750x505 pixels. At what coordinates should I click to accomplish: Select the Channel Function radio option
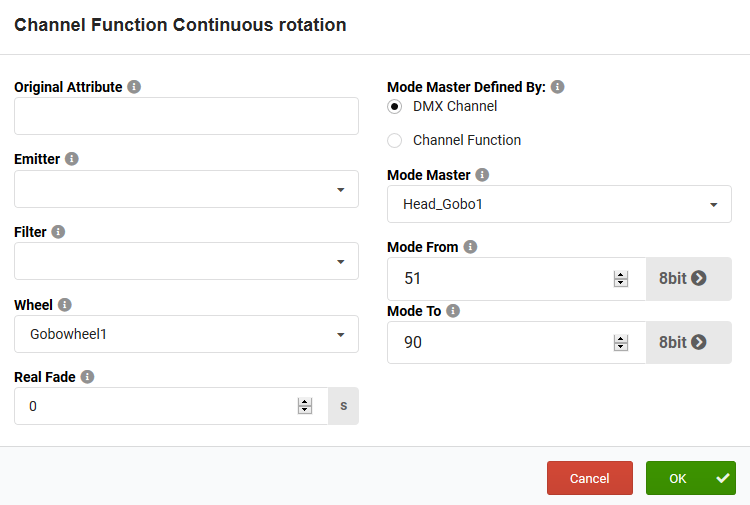click(x=395, y=140)
